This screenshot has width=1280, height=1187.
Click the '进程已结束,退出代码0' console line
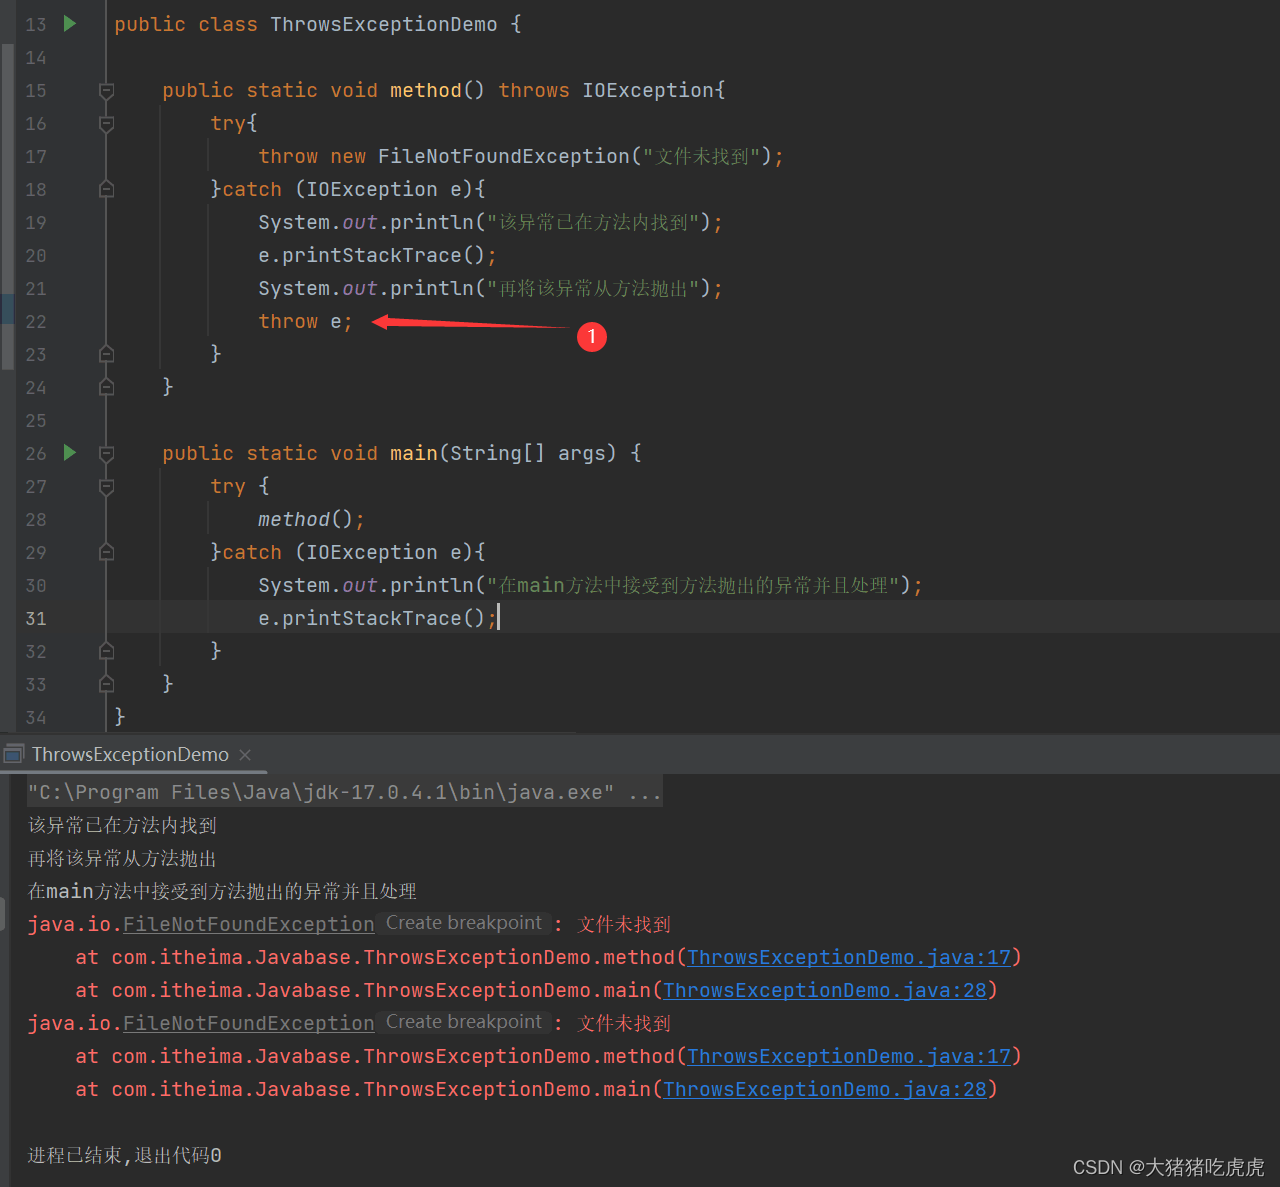point(125,1155)
